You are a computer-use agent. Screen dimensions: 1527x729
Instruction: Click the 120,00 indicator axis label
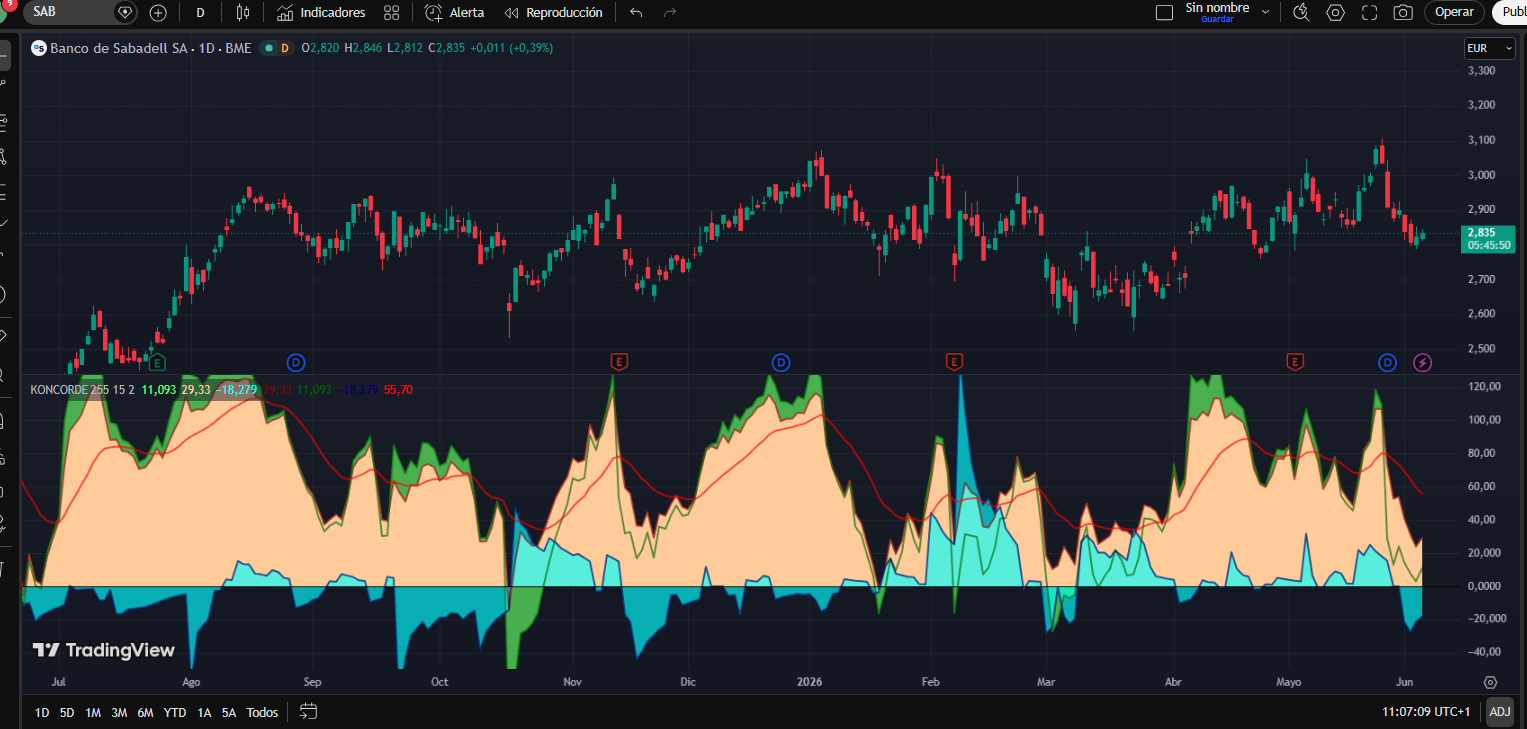coord(1483,387)
